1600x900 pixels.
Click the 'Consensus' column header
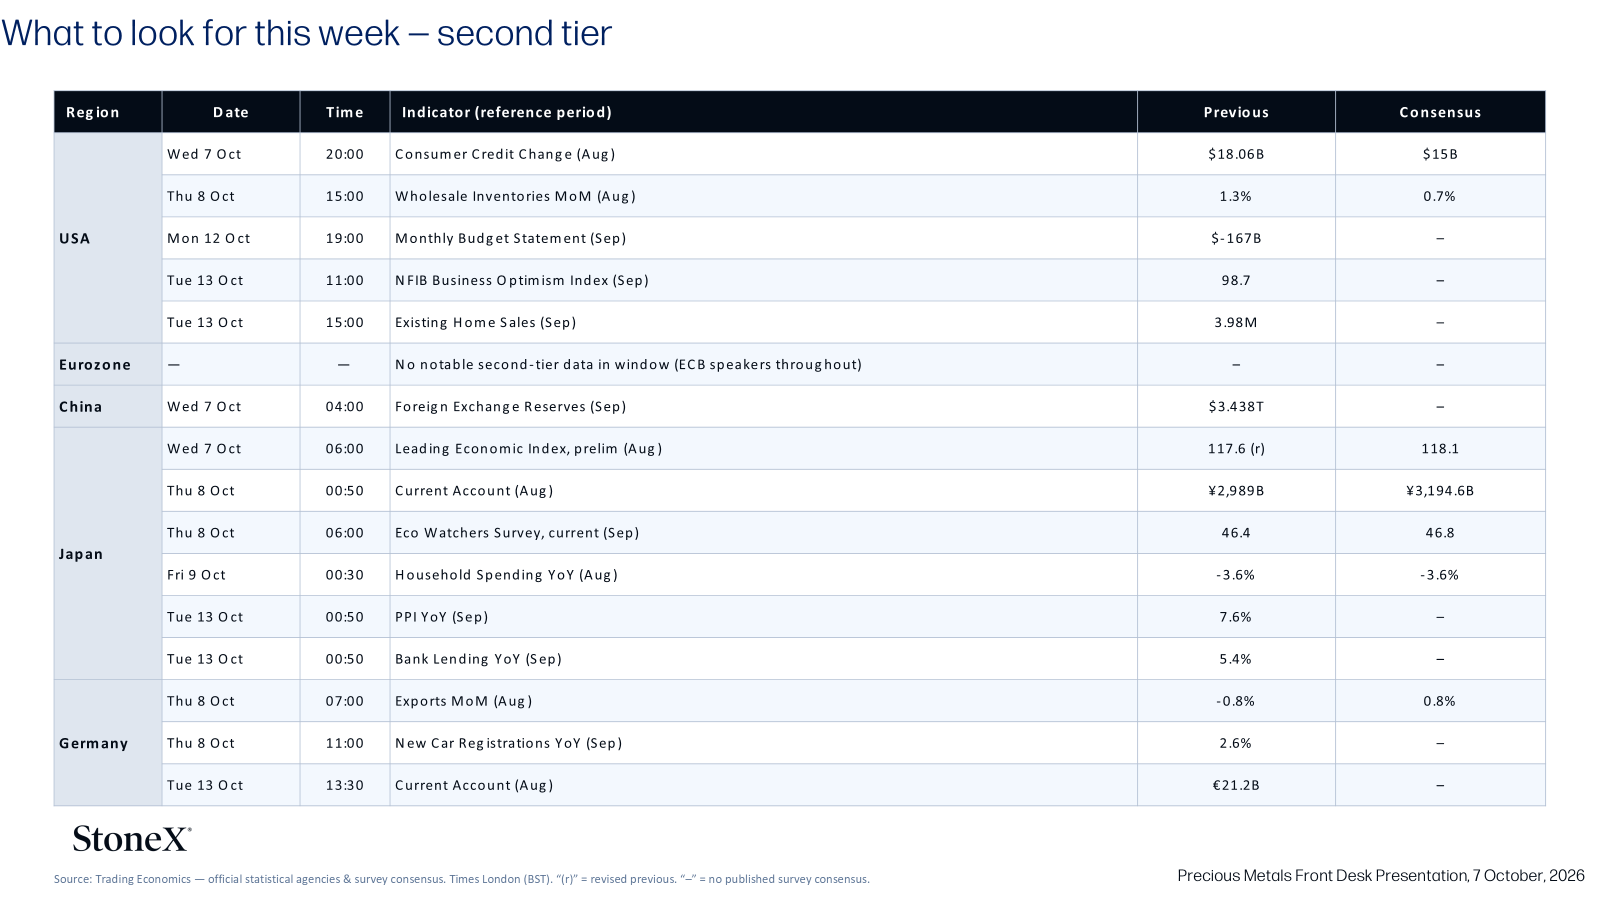[1440, 112]
